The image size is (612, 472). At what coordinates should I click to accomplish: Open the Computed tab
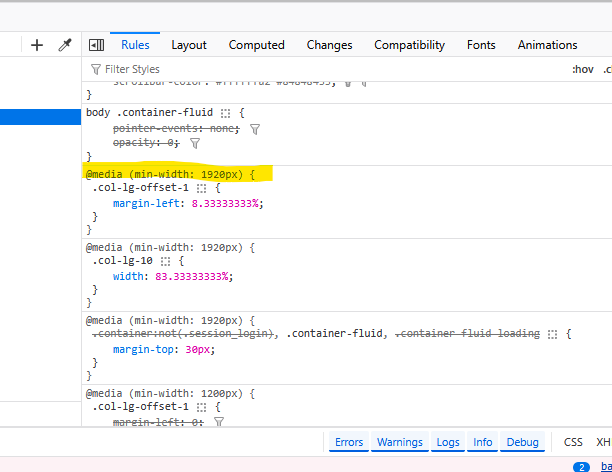(256, 45)
